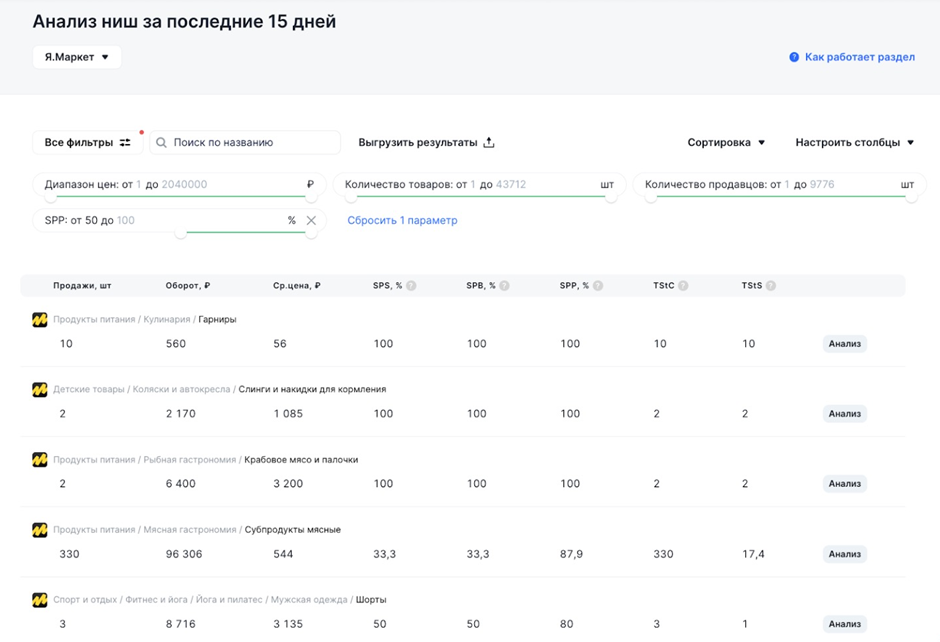Open the 'Сортировка' dropdown

[726, 142]
